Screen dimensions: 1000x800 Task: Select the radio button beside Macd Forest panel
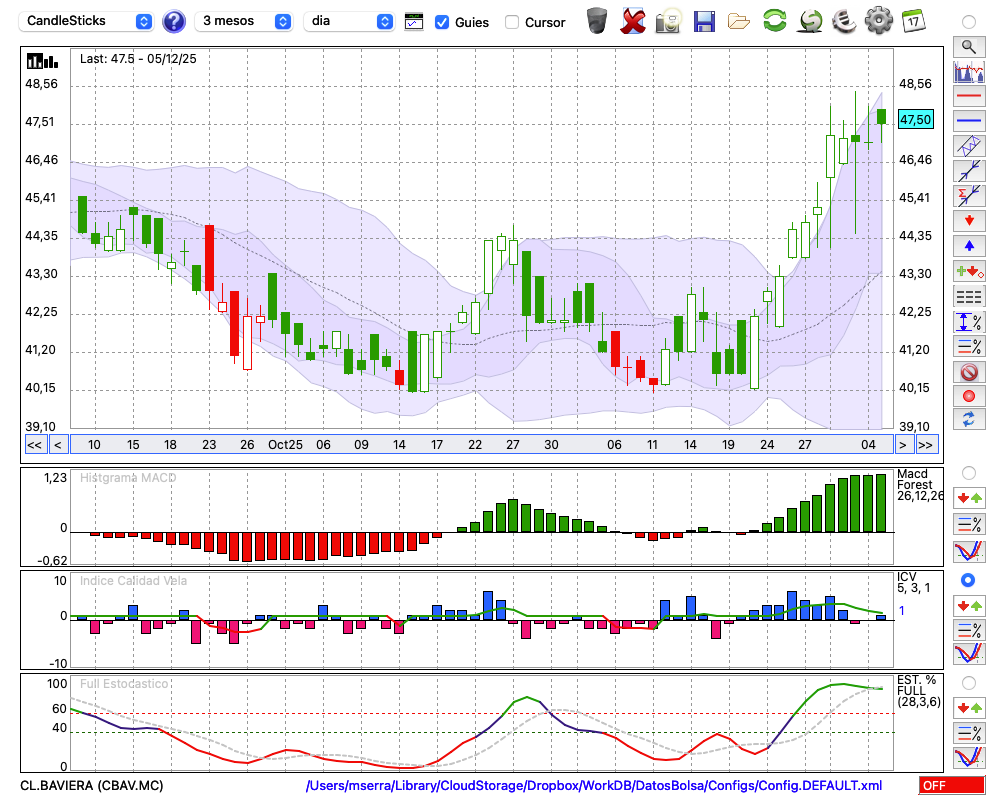(968, 472)
